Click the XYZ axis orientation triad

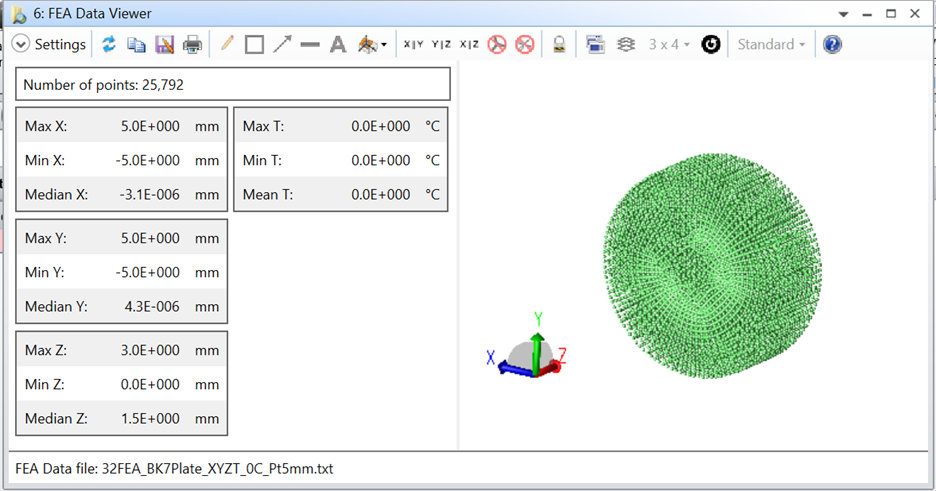coord(529,347)
